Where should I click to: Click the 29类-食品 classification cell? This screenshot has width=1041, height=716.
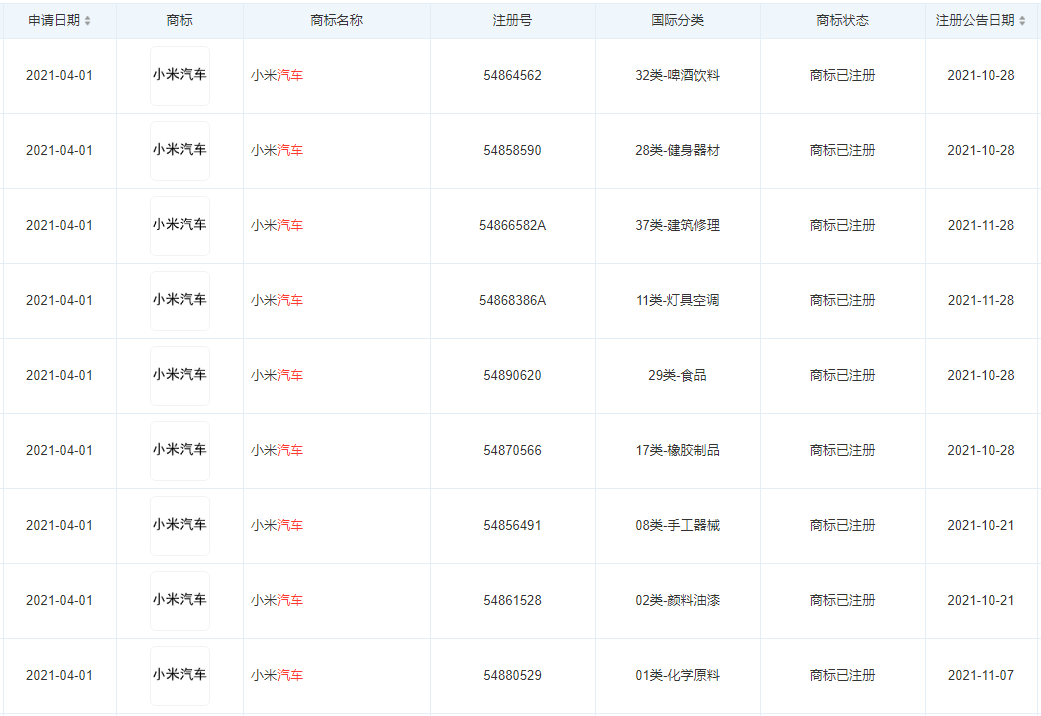(x=678, y=376)
